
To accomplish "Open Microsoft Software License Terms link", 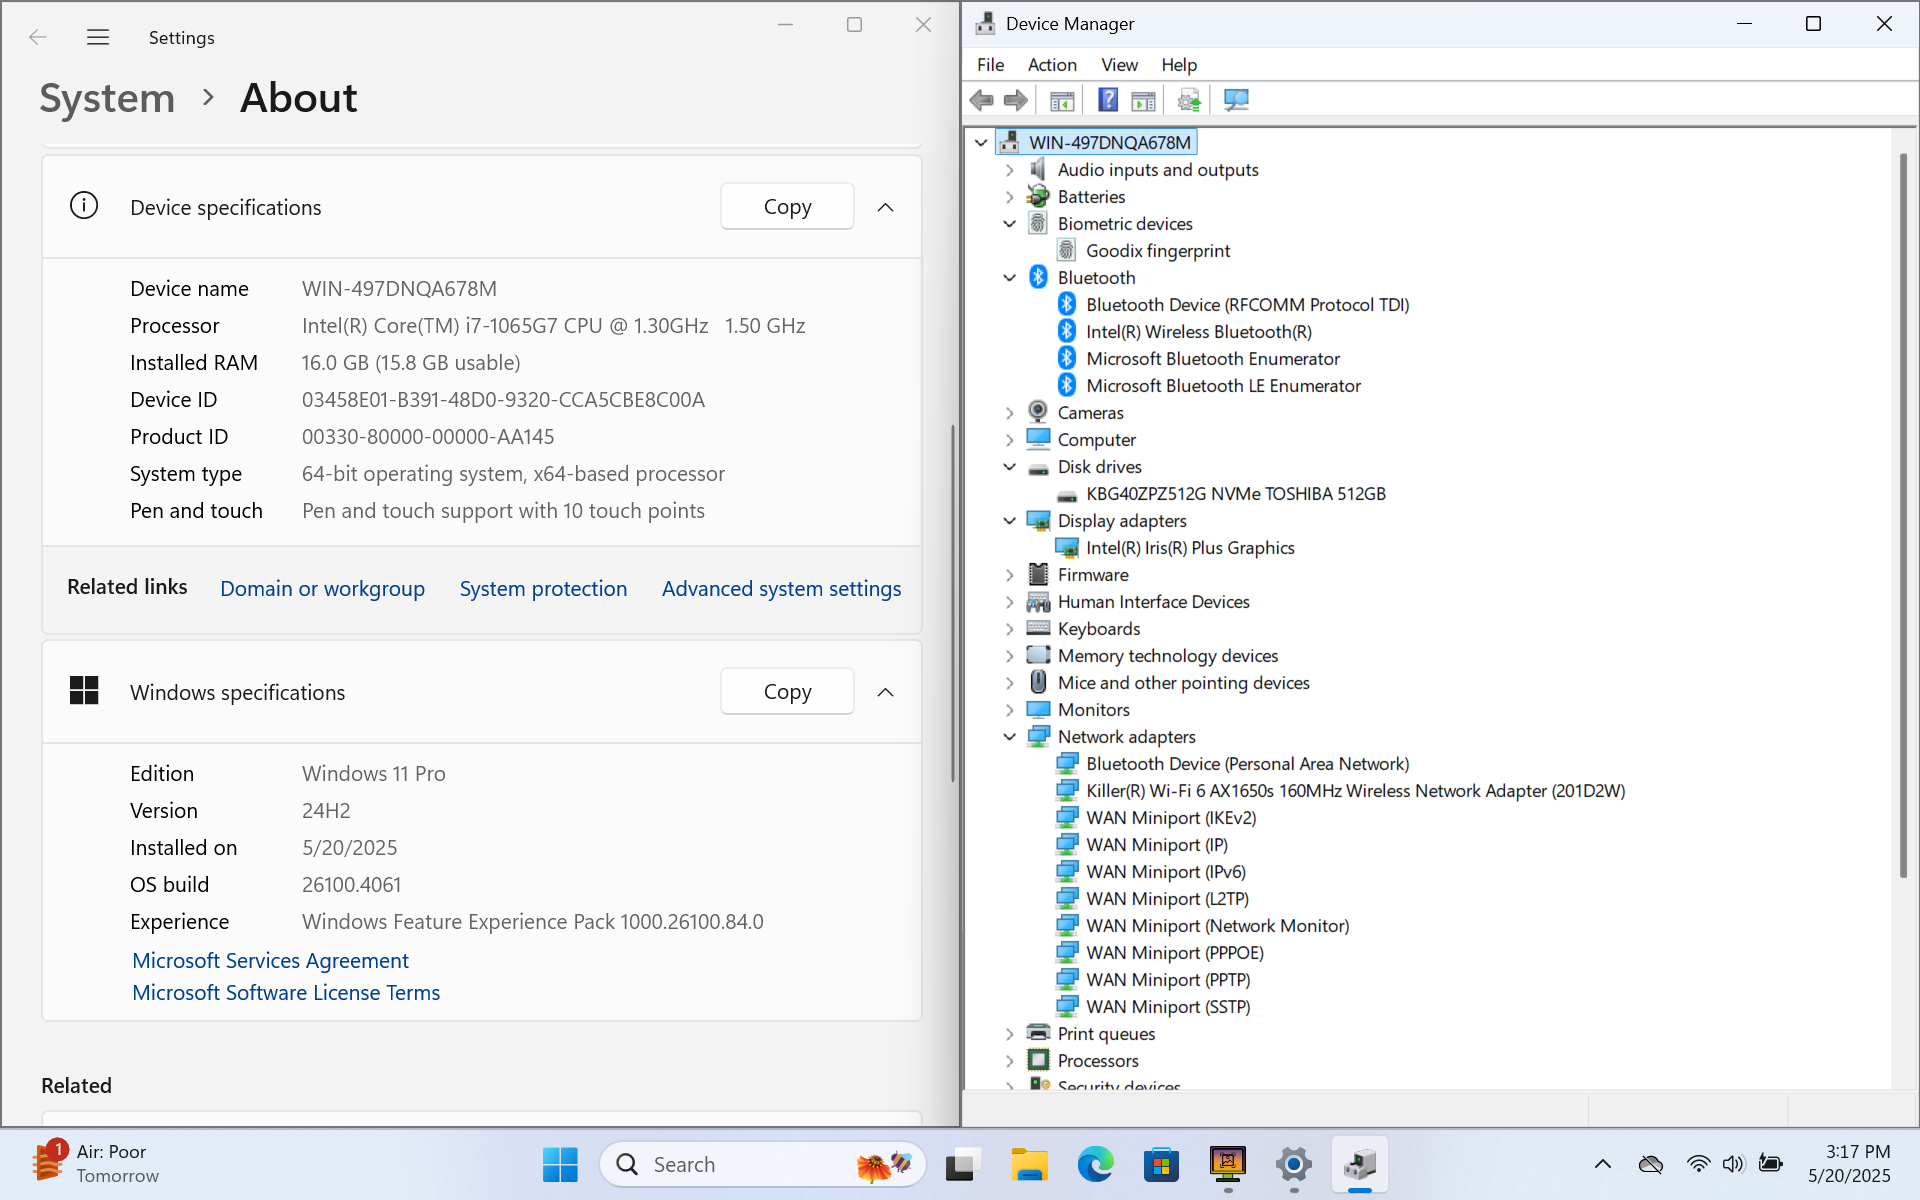I will click(286, 992).
